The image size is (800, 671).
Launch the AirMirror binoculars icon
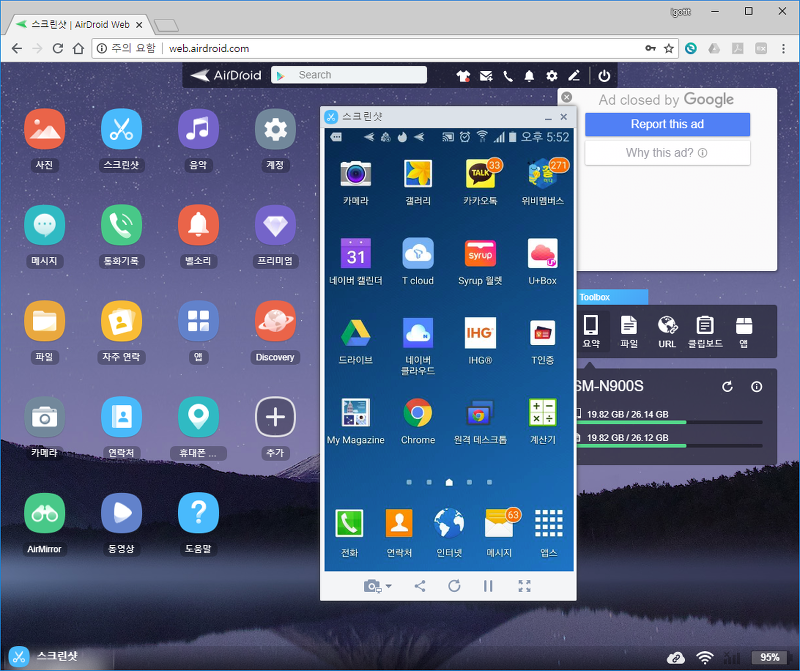click(44, 513)
